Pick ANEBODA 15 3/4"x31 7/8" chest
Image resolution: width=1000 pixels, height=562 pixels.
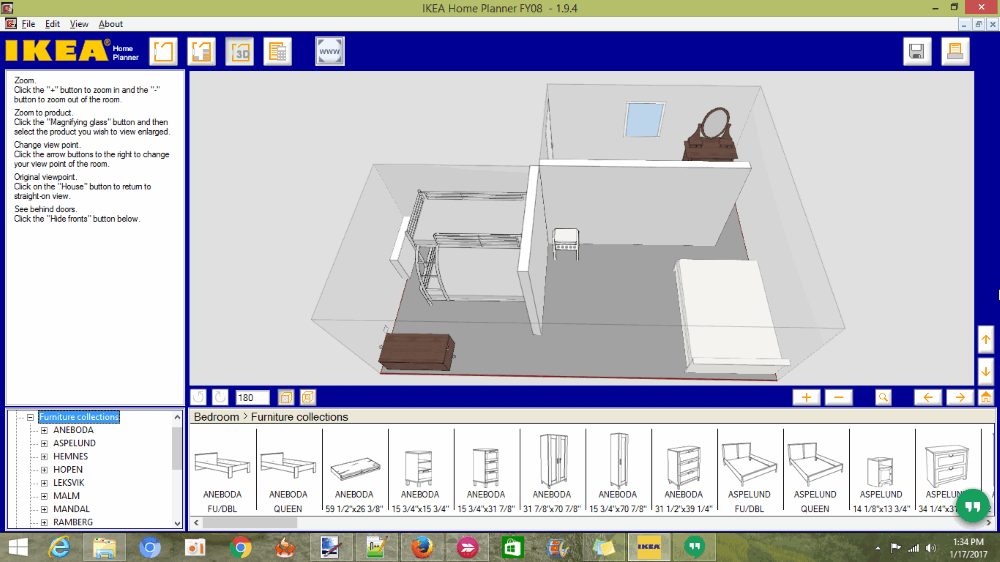tap(486, 472)
